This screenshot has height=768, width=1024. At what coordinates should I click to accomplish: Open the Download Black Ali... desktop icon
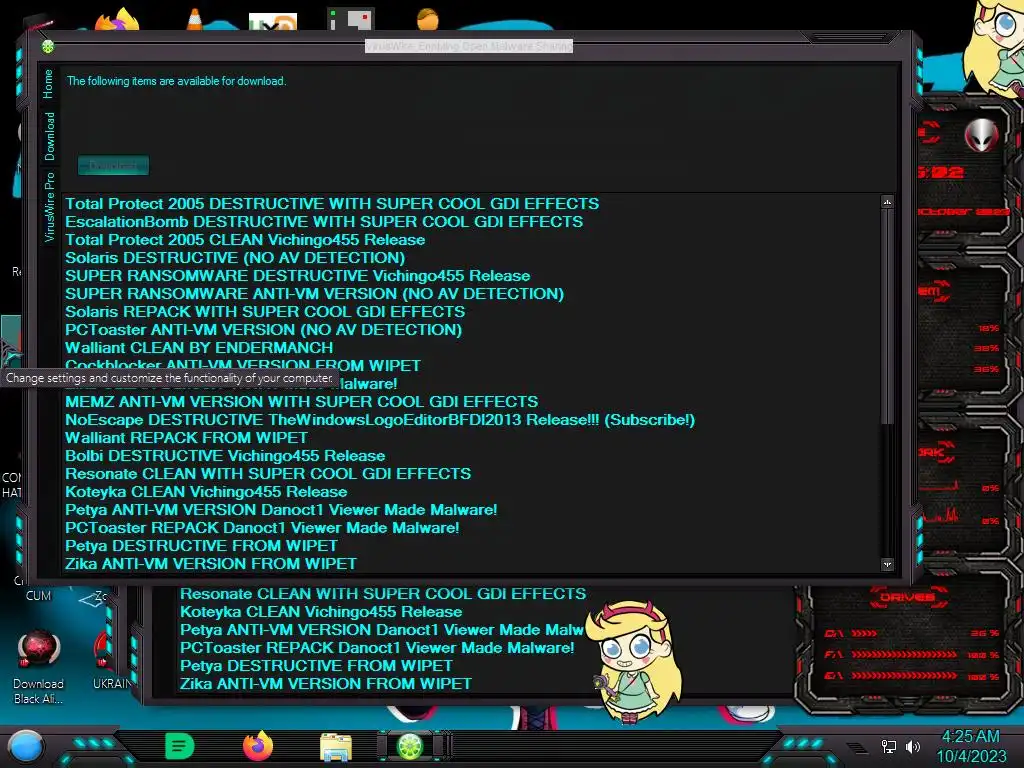point(39,667)
